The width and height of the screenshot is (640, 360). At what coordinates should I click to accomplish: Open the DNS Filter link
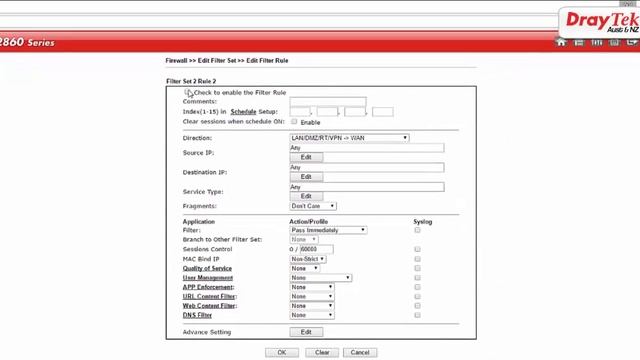point(197,315)
